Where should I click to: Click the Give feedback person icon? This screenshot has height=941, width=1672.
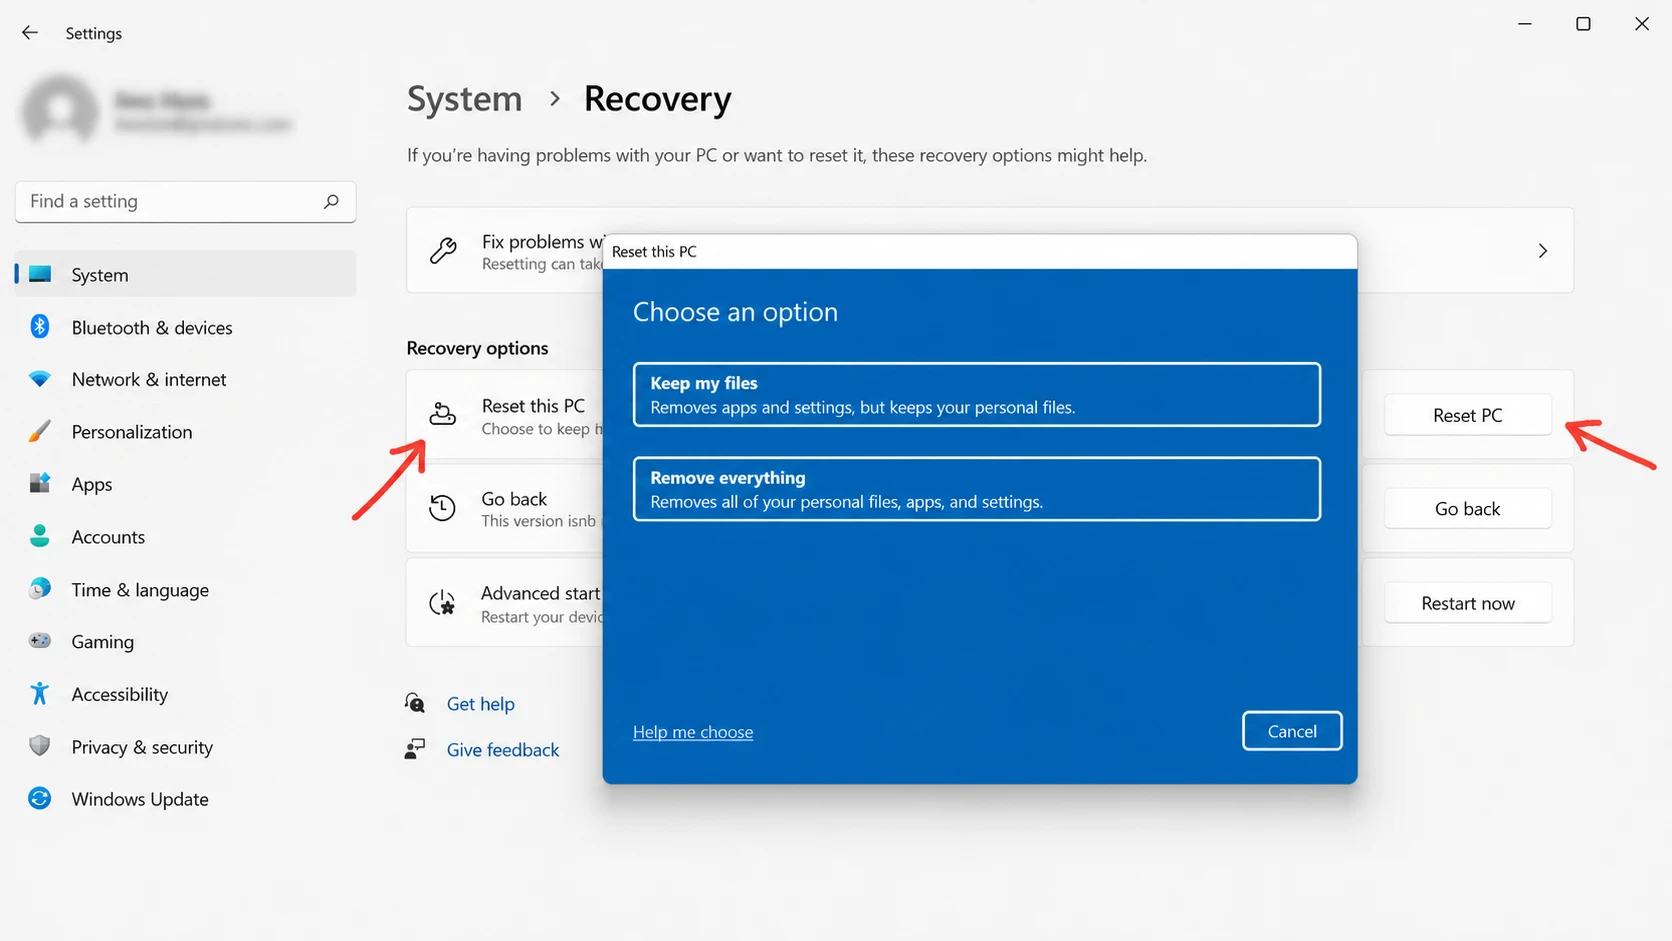[x=415, y=749]
